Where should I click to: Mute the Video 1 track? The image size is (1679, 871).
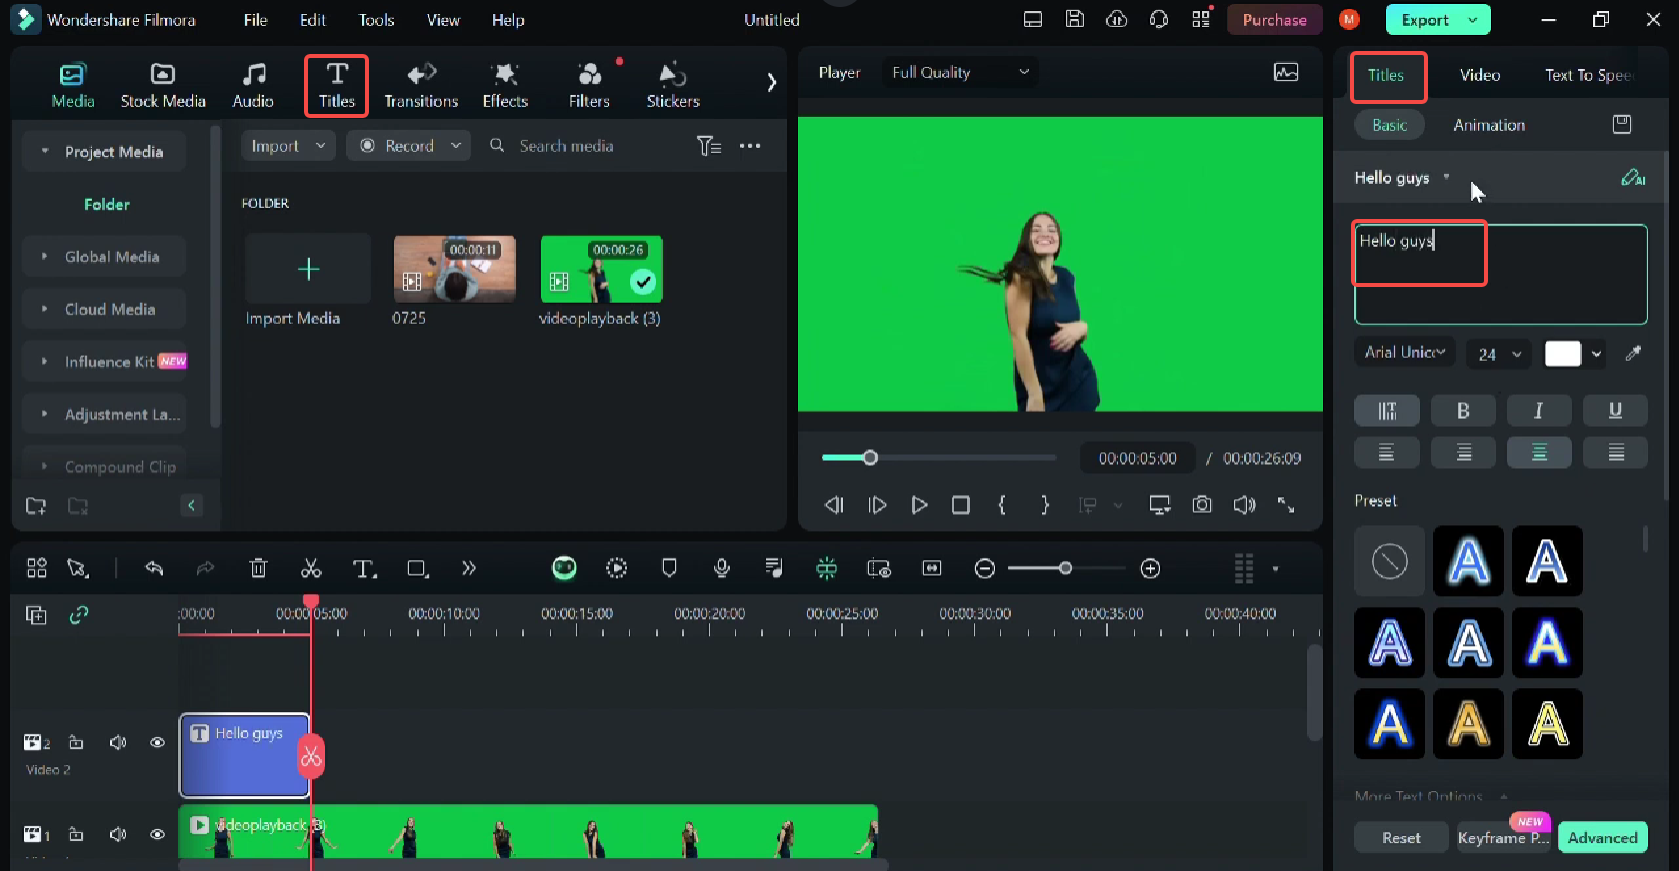click(x=118, y=834)
